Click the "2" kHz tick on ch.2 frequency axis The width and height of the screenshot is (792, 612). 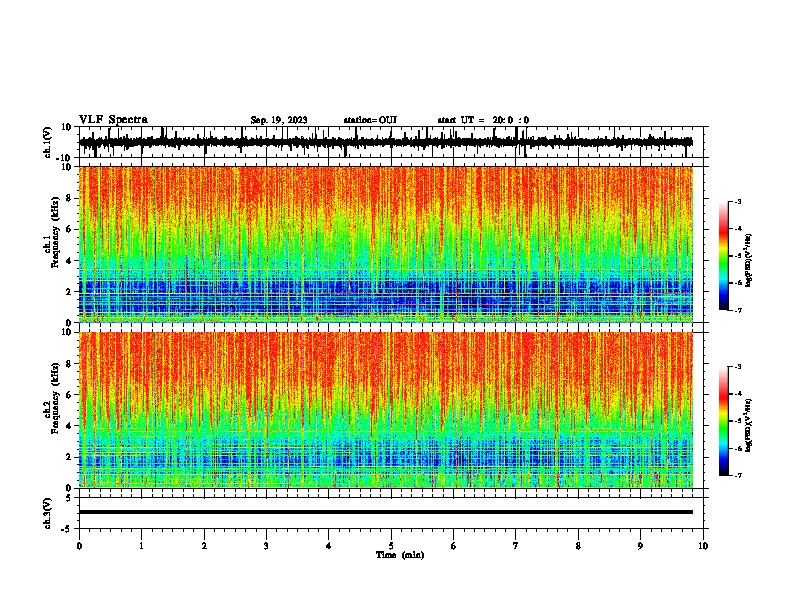coord(69,457)
